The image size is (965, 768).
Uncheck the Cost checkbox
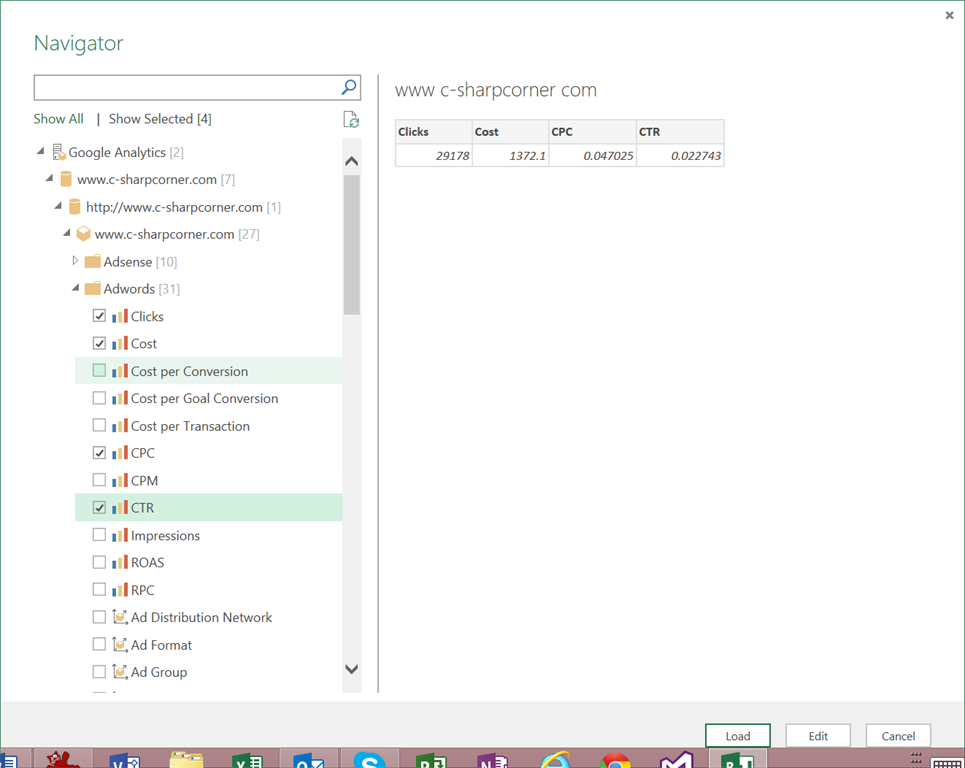tap(99, 343)
